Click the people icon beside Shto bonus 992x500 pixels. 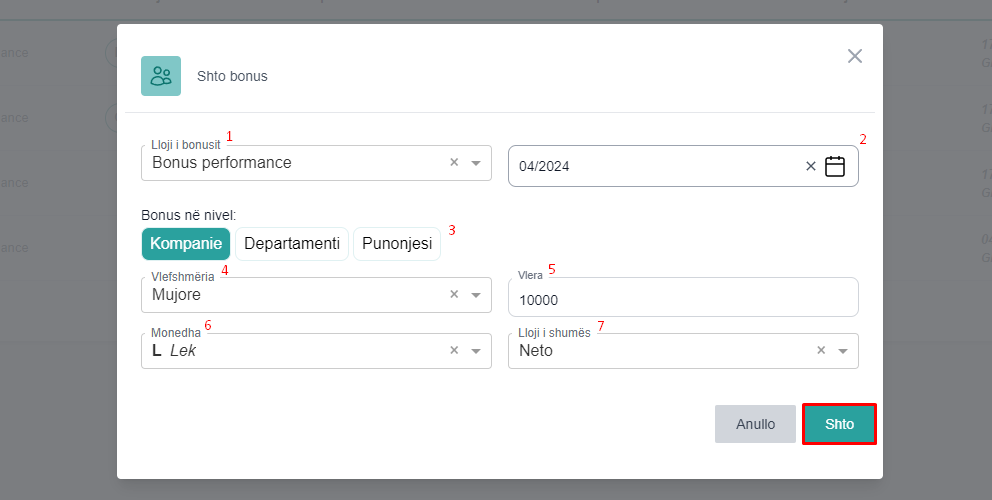pos(161,76)
